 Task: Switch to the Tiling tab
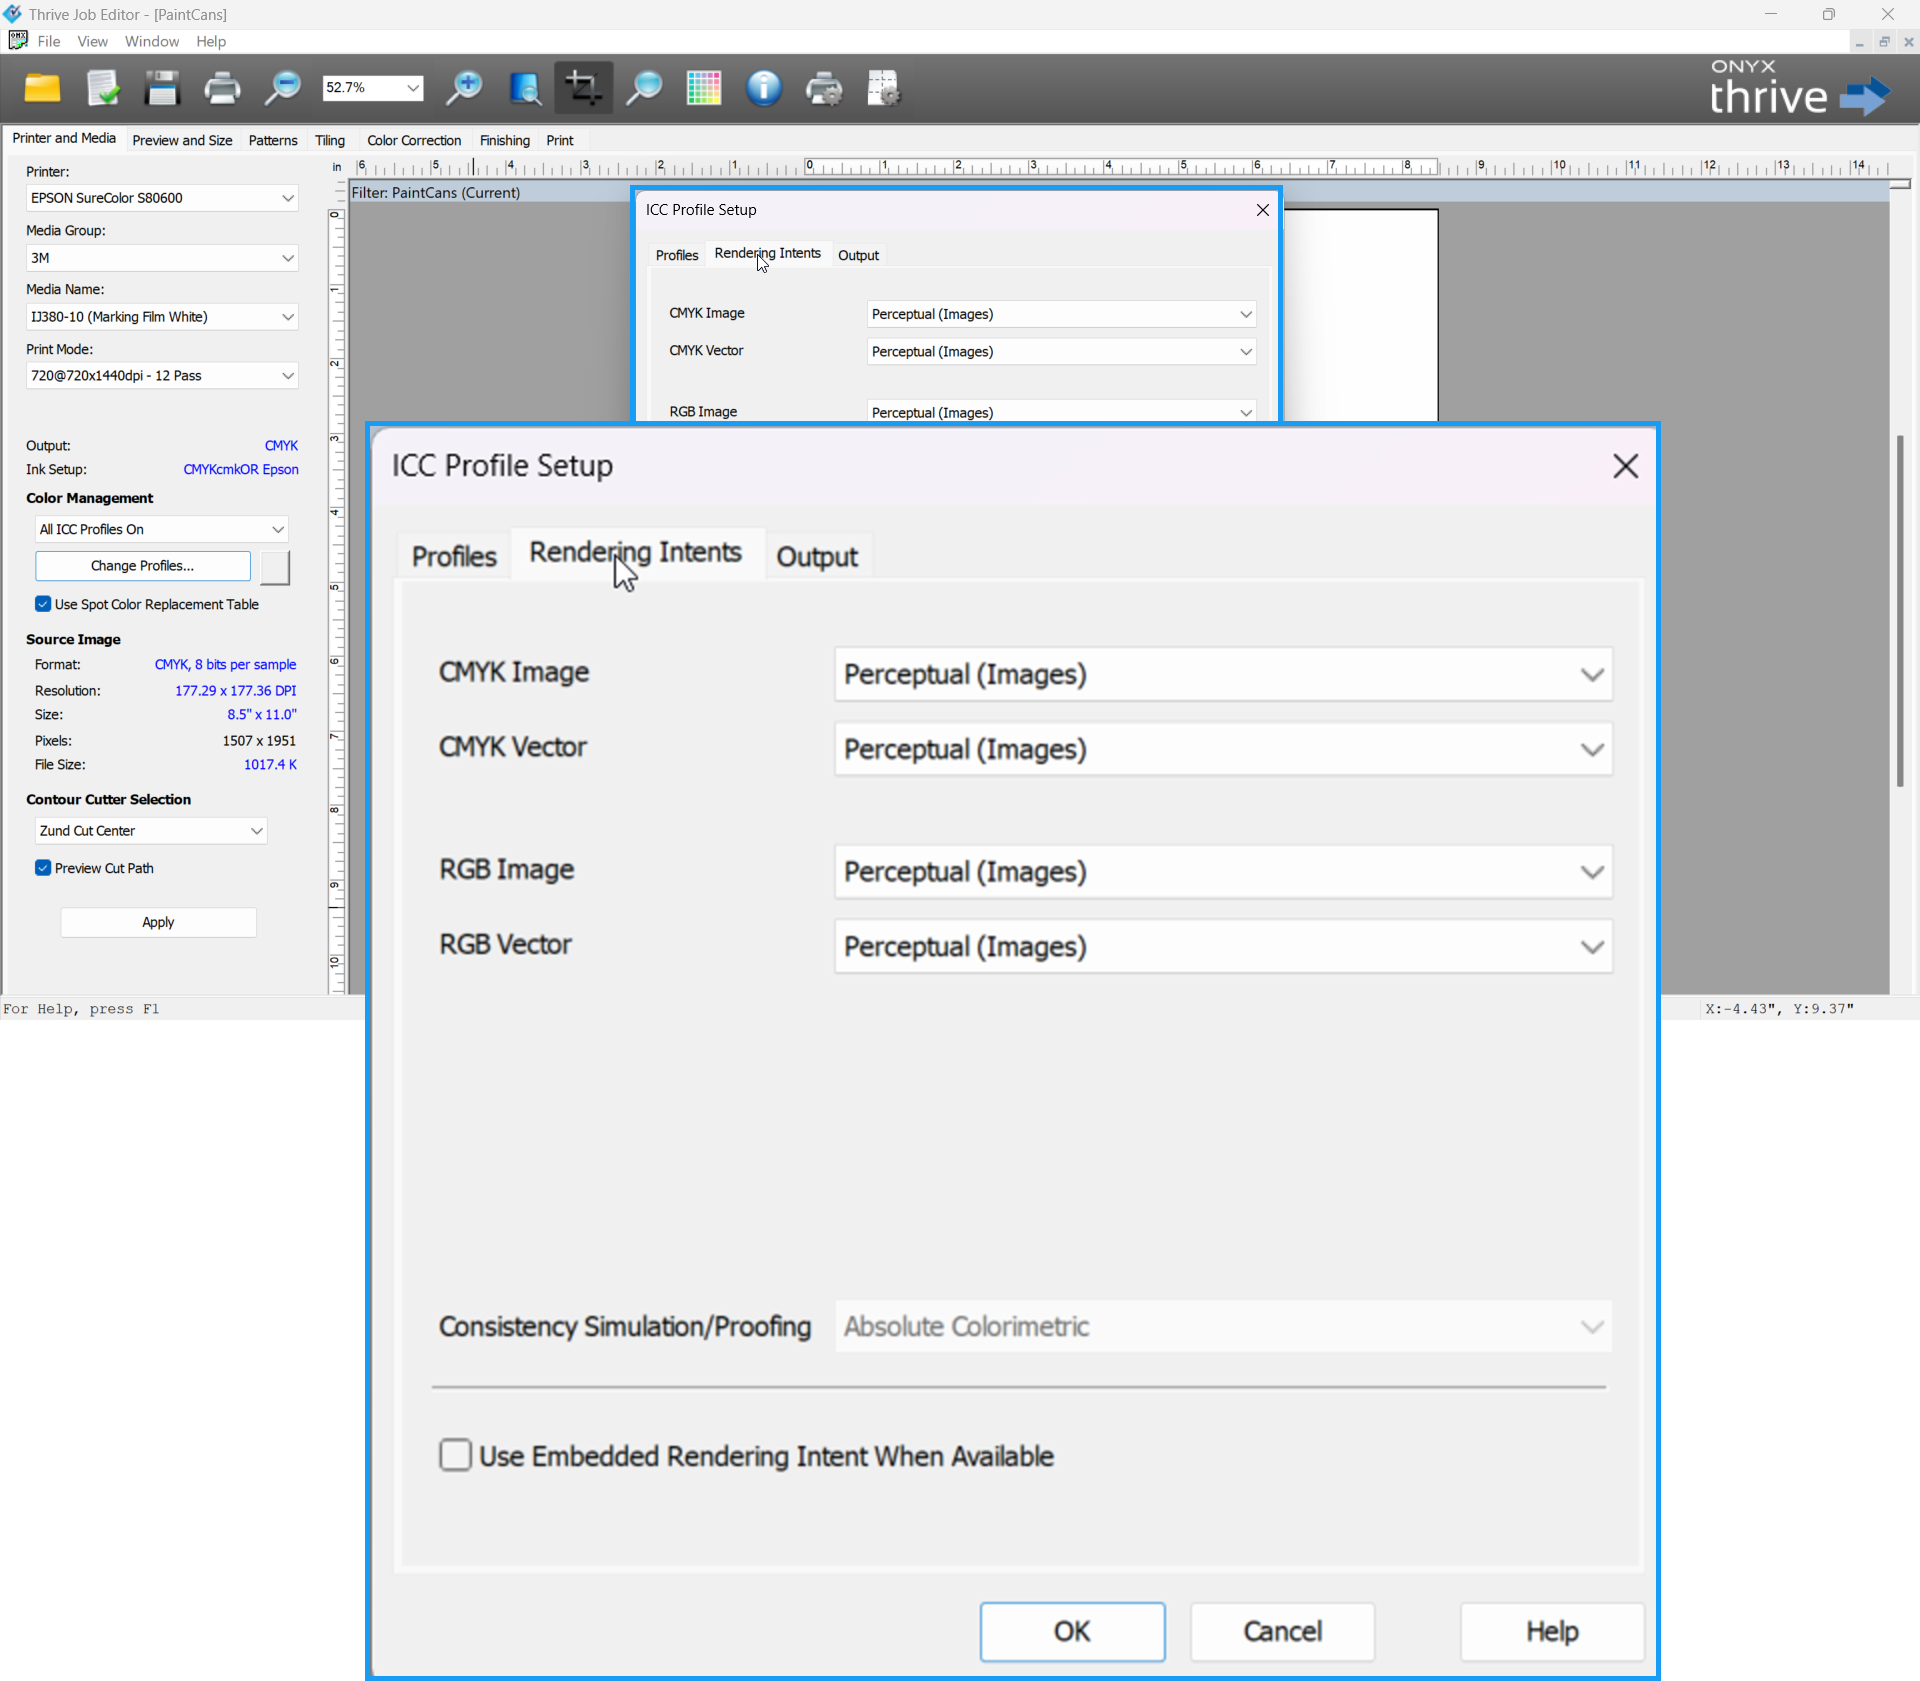[x=330, y=140]
